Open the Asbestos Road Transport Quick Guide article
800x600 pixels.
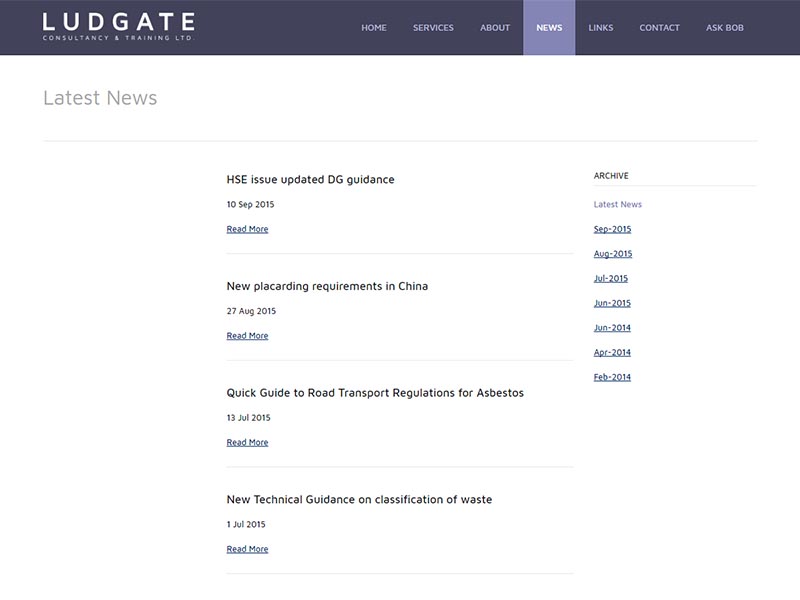(375, 393)
